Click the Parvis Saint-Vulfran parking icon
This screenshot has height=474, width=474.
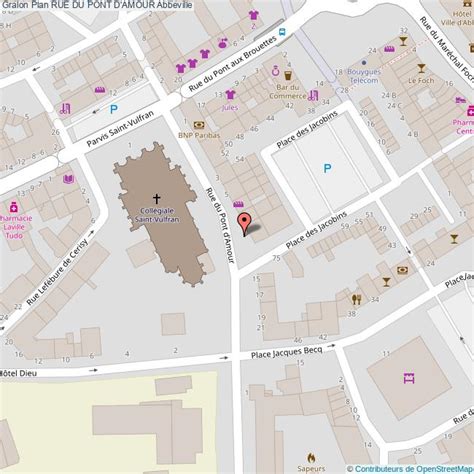pyautogui.click(x=114, y=109)
